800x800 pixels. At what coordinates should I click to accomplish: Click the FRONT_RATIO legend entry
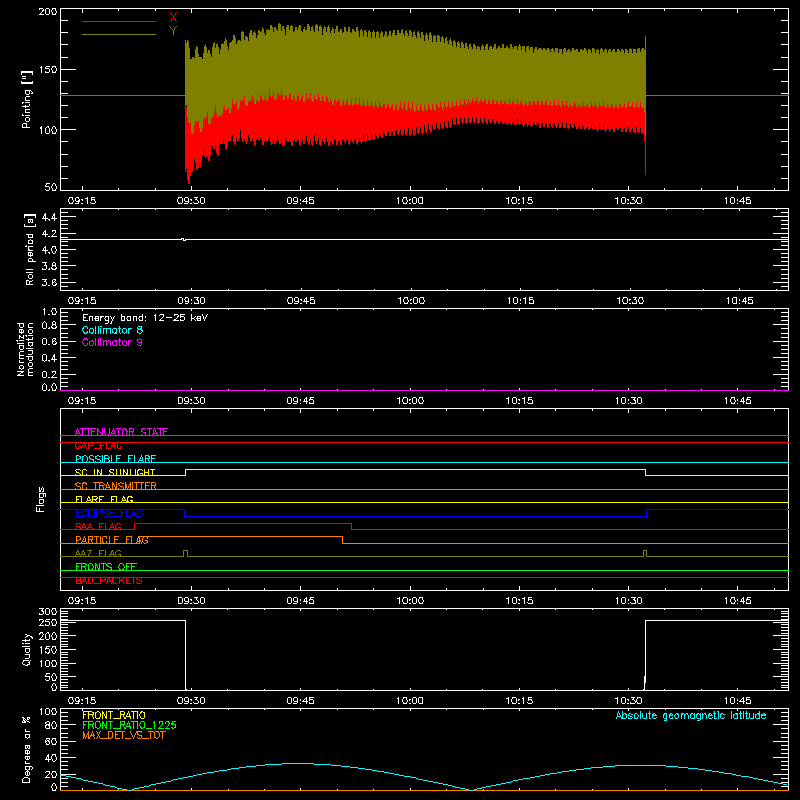pos(114,715)
